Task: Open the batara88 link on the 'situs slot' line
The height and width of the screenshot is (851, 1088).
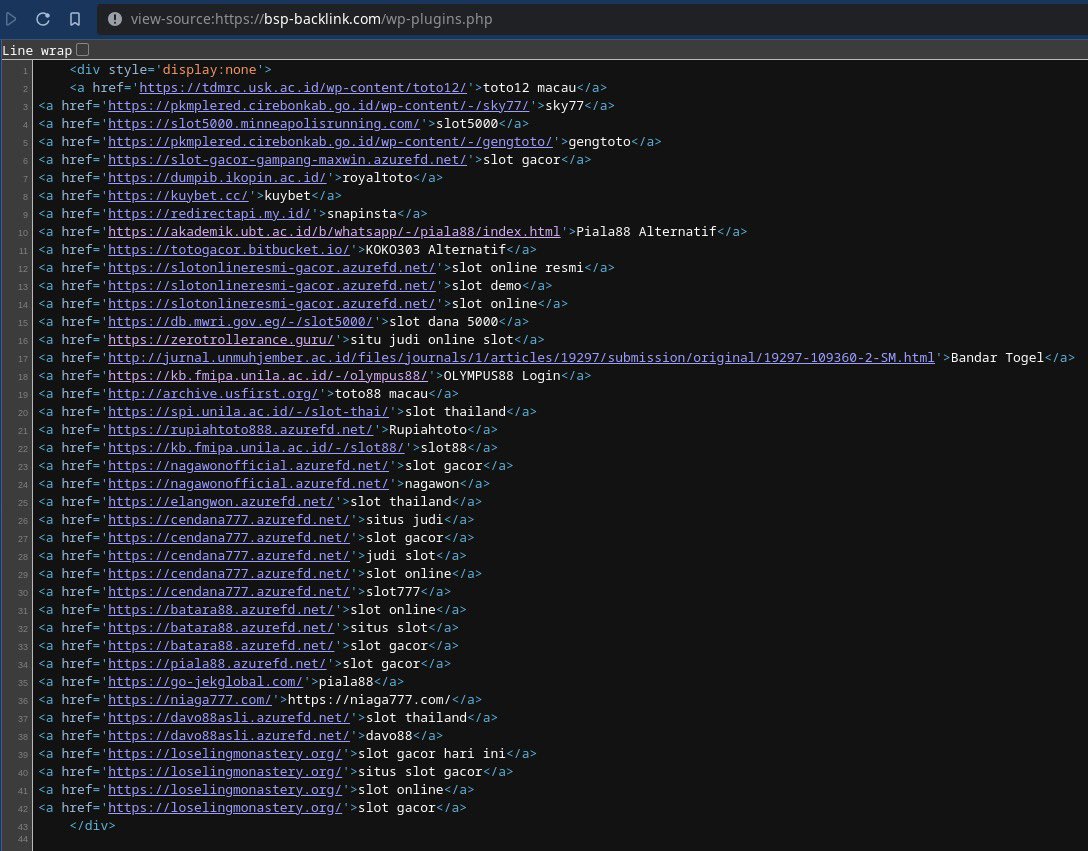Action: (x=221, y=629)
